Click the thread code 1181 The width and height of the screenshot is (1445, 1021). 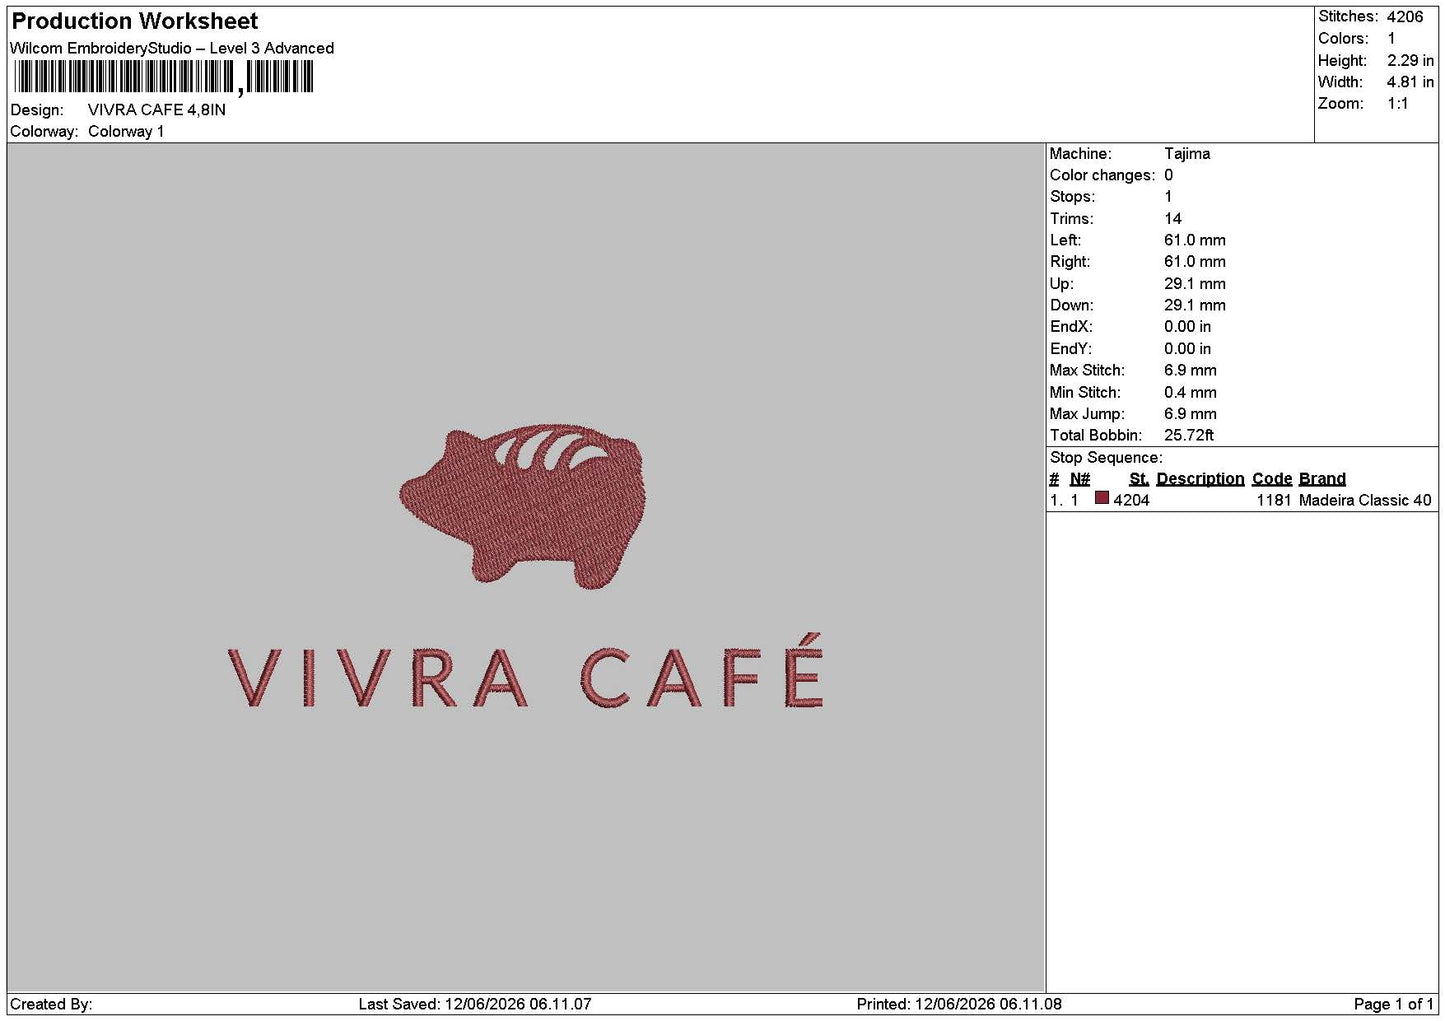1274,501
